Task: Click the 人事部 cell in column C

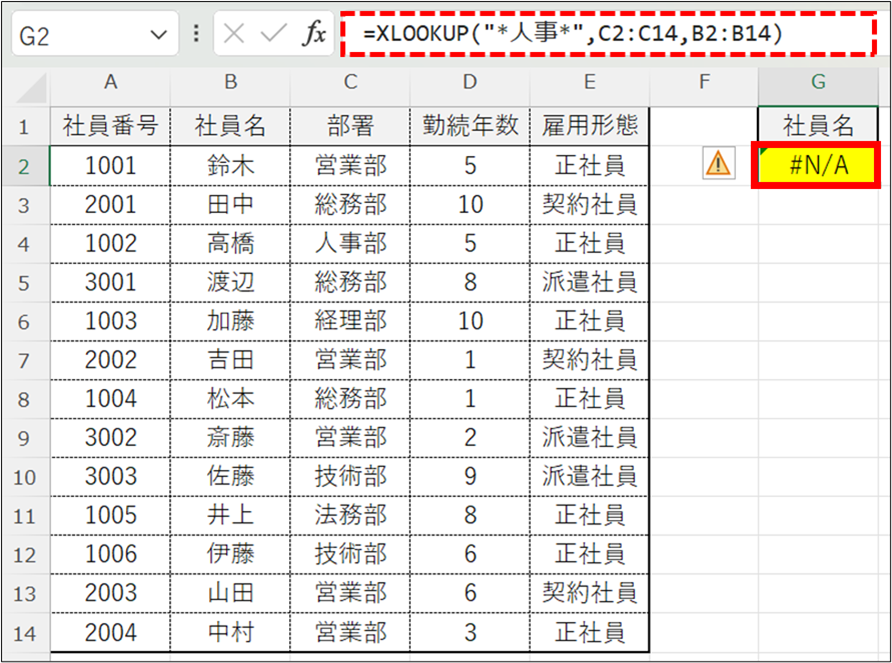Action: 350,243
